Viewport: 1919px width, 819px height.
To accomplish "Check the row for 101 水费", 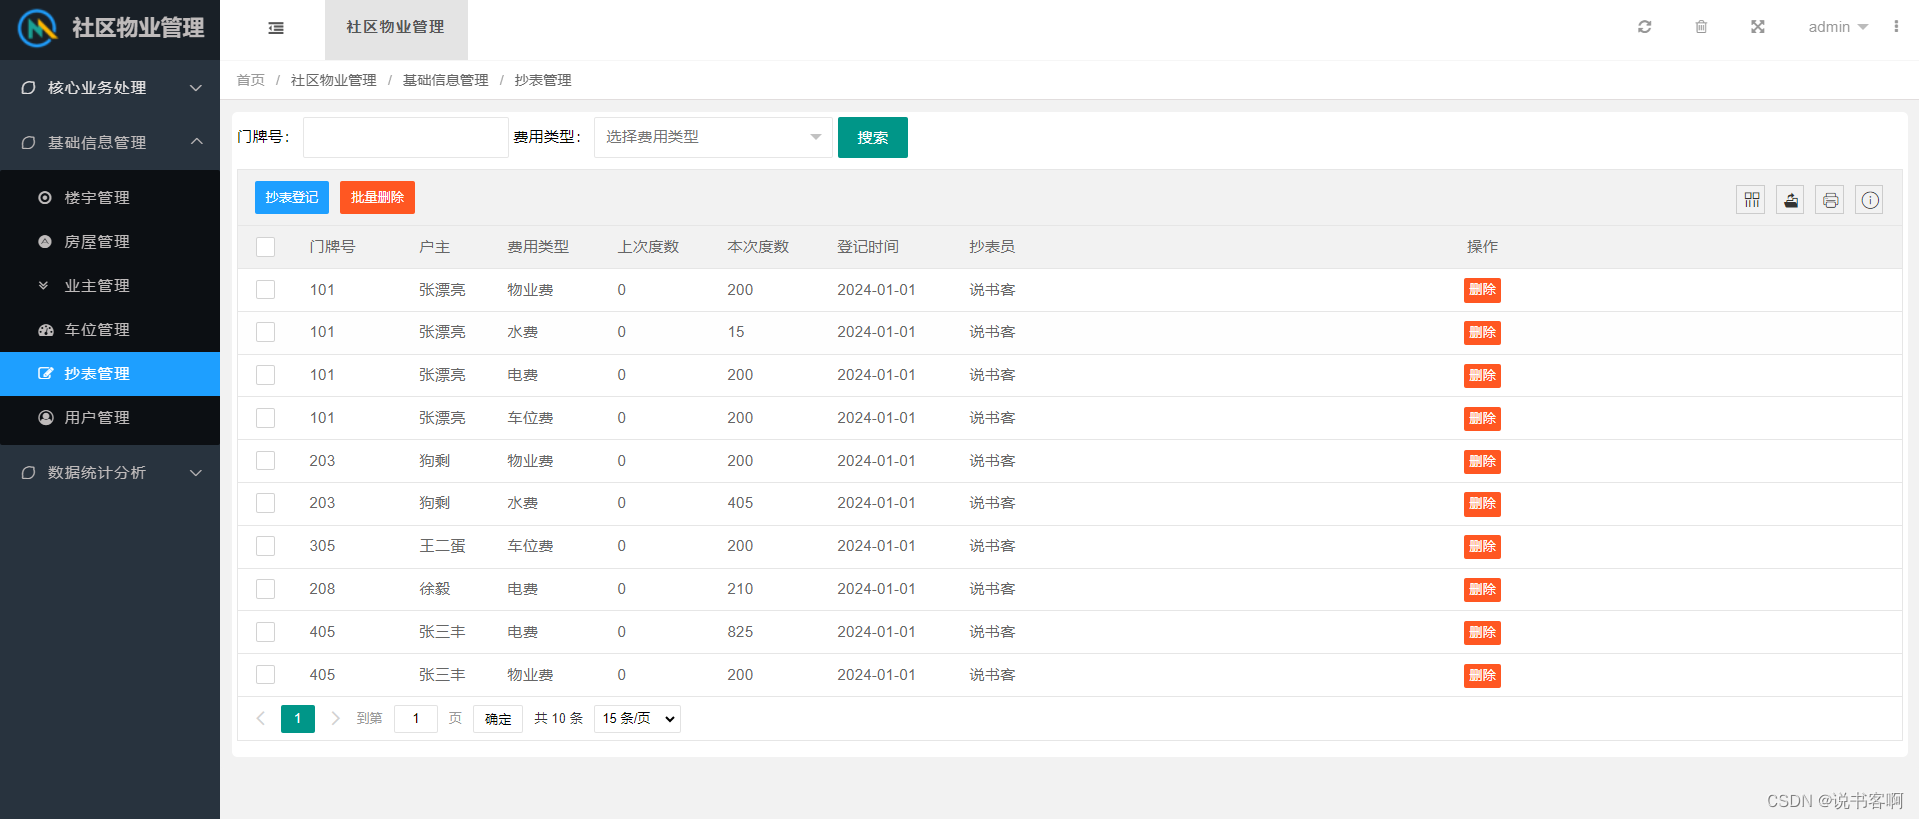I will 265,332.
